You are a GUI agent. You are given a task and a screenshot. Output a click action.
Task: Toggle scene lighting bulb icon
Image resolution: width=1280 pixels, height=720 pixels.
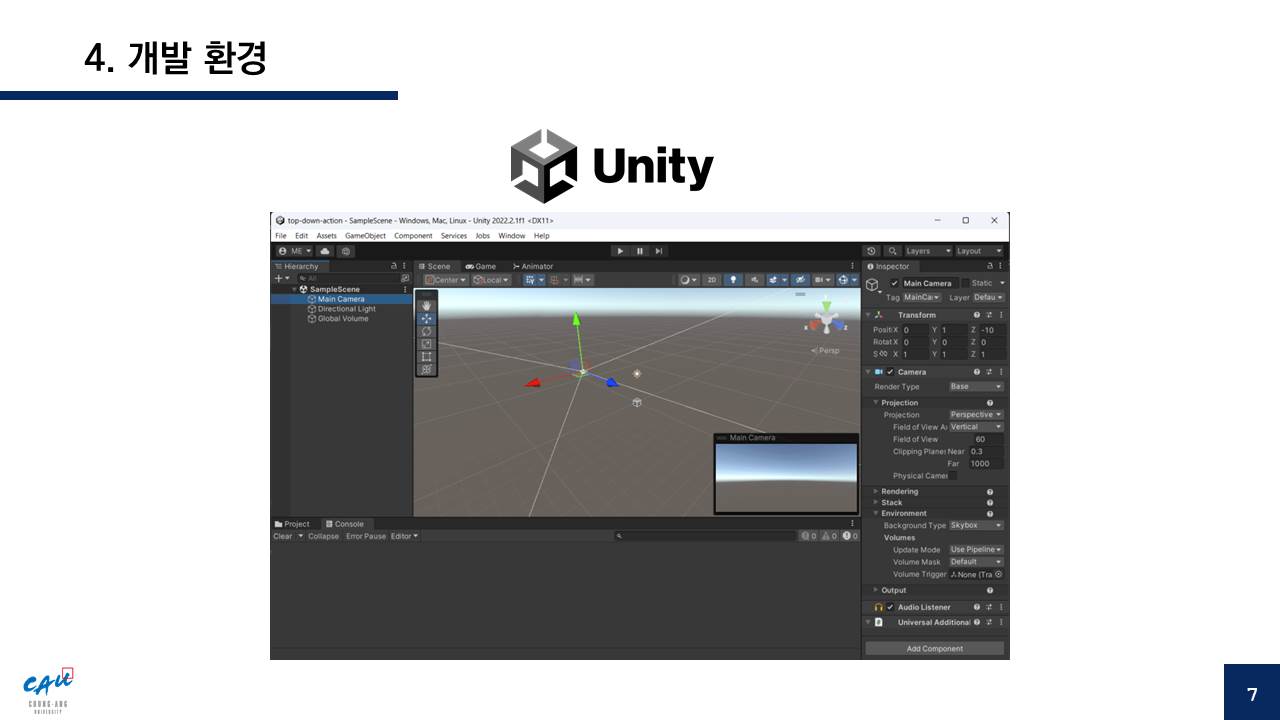point(732,280)
